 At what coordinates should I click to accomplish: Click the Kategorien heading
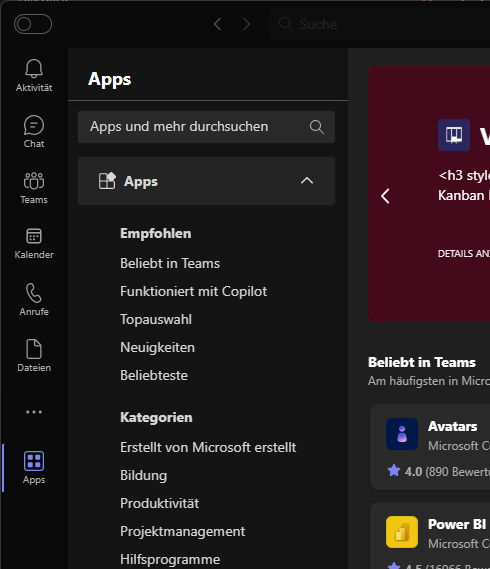coord(156,417)
